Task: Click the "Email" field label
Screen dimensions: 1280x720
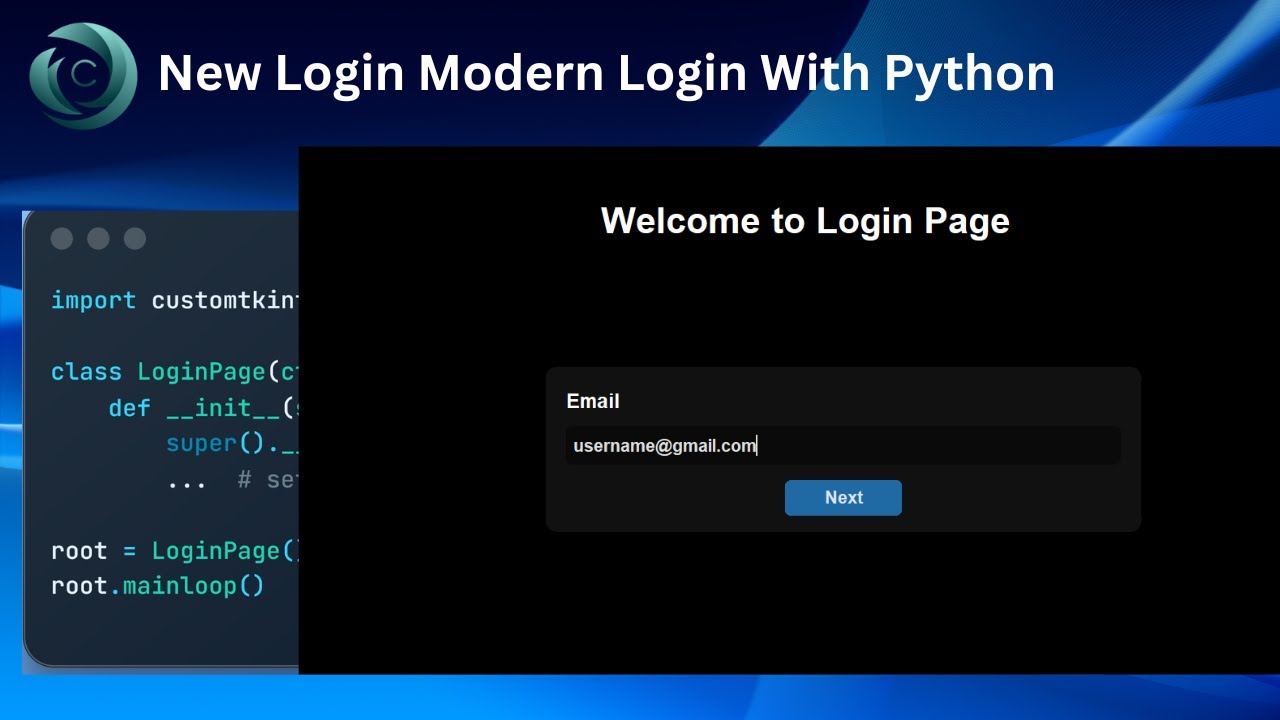Action: pos(593,401)
